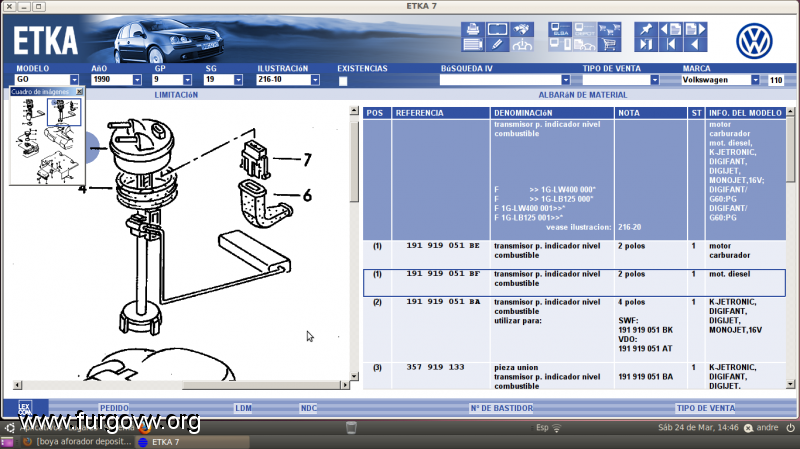Viewport: 800px width, 449px height.
Task: Close the Cuadro de imágenes panel
Action: 79,92
